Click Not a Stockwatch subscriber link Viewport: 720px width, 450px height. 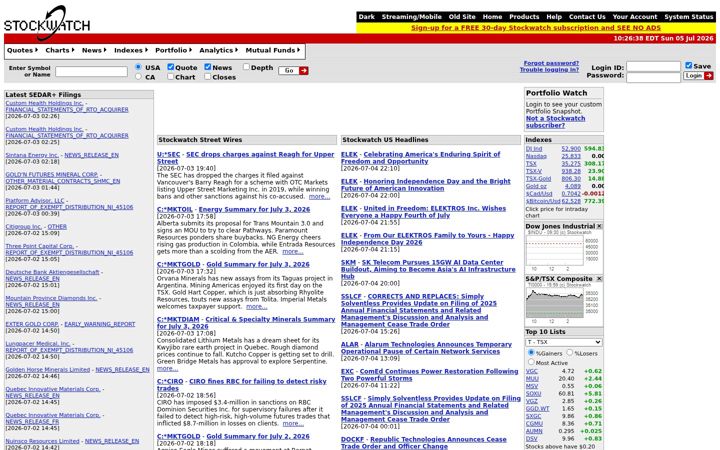coord(556,122)
